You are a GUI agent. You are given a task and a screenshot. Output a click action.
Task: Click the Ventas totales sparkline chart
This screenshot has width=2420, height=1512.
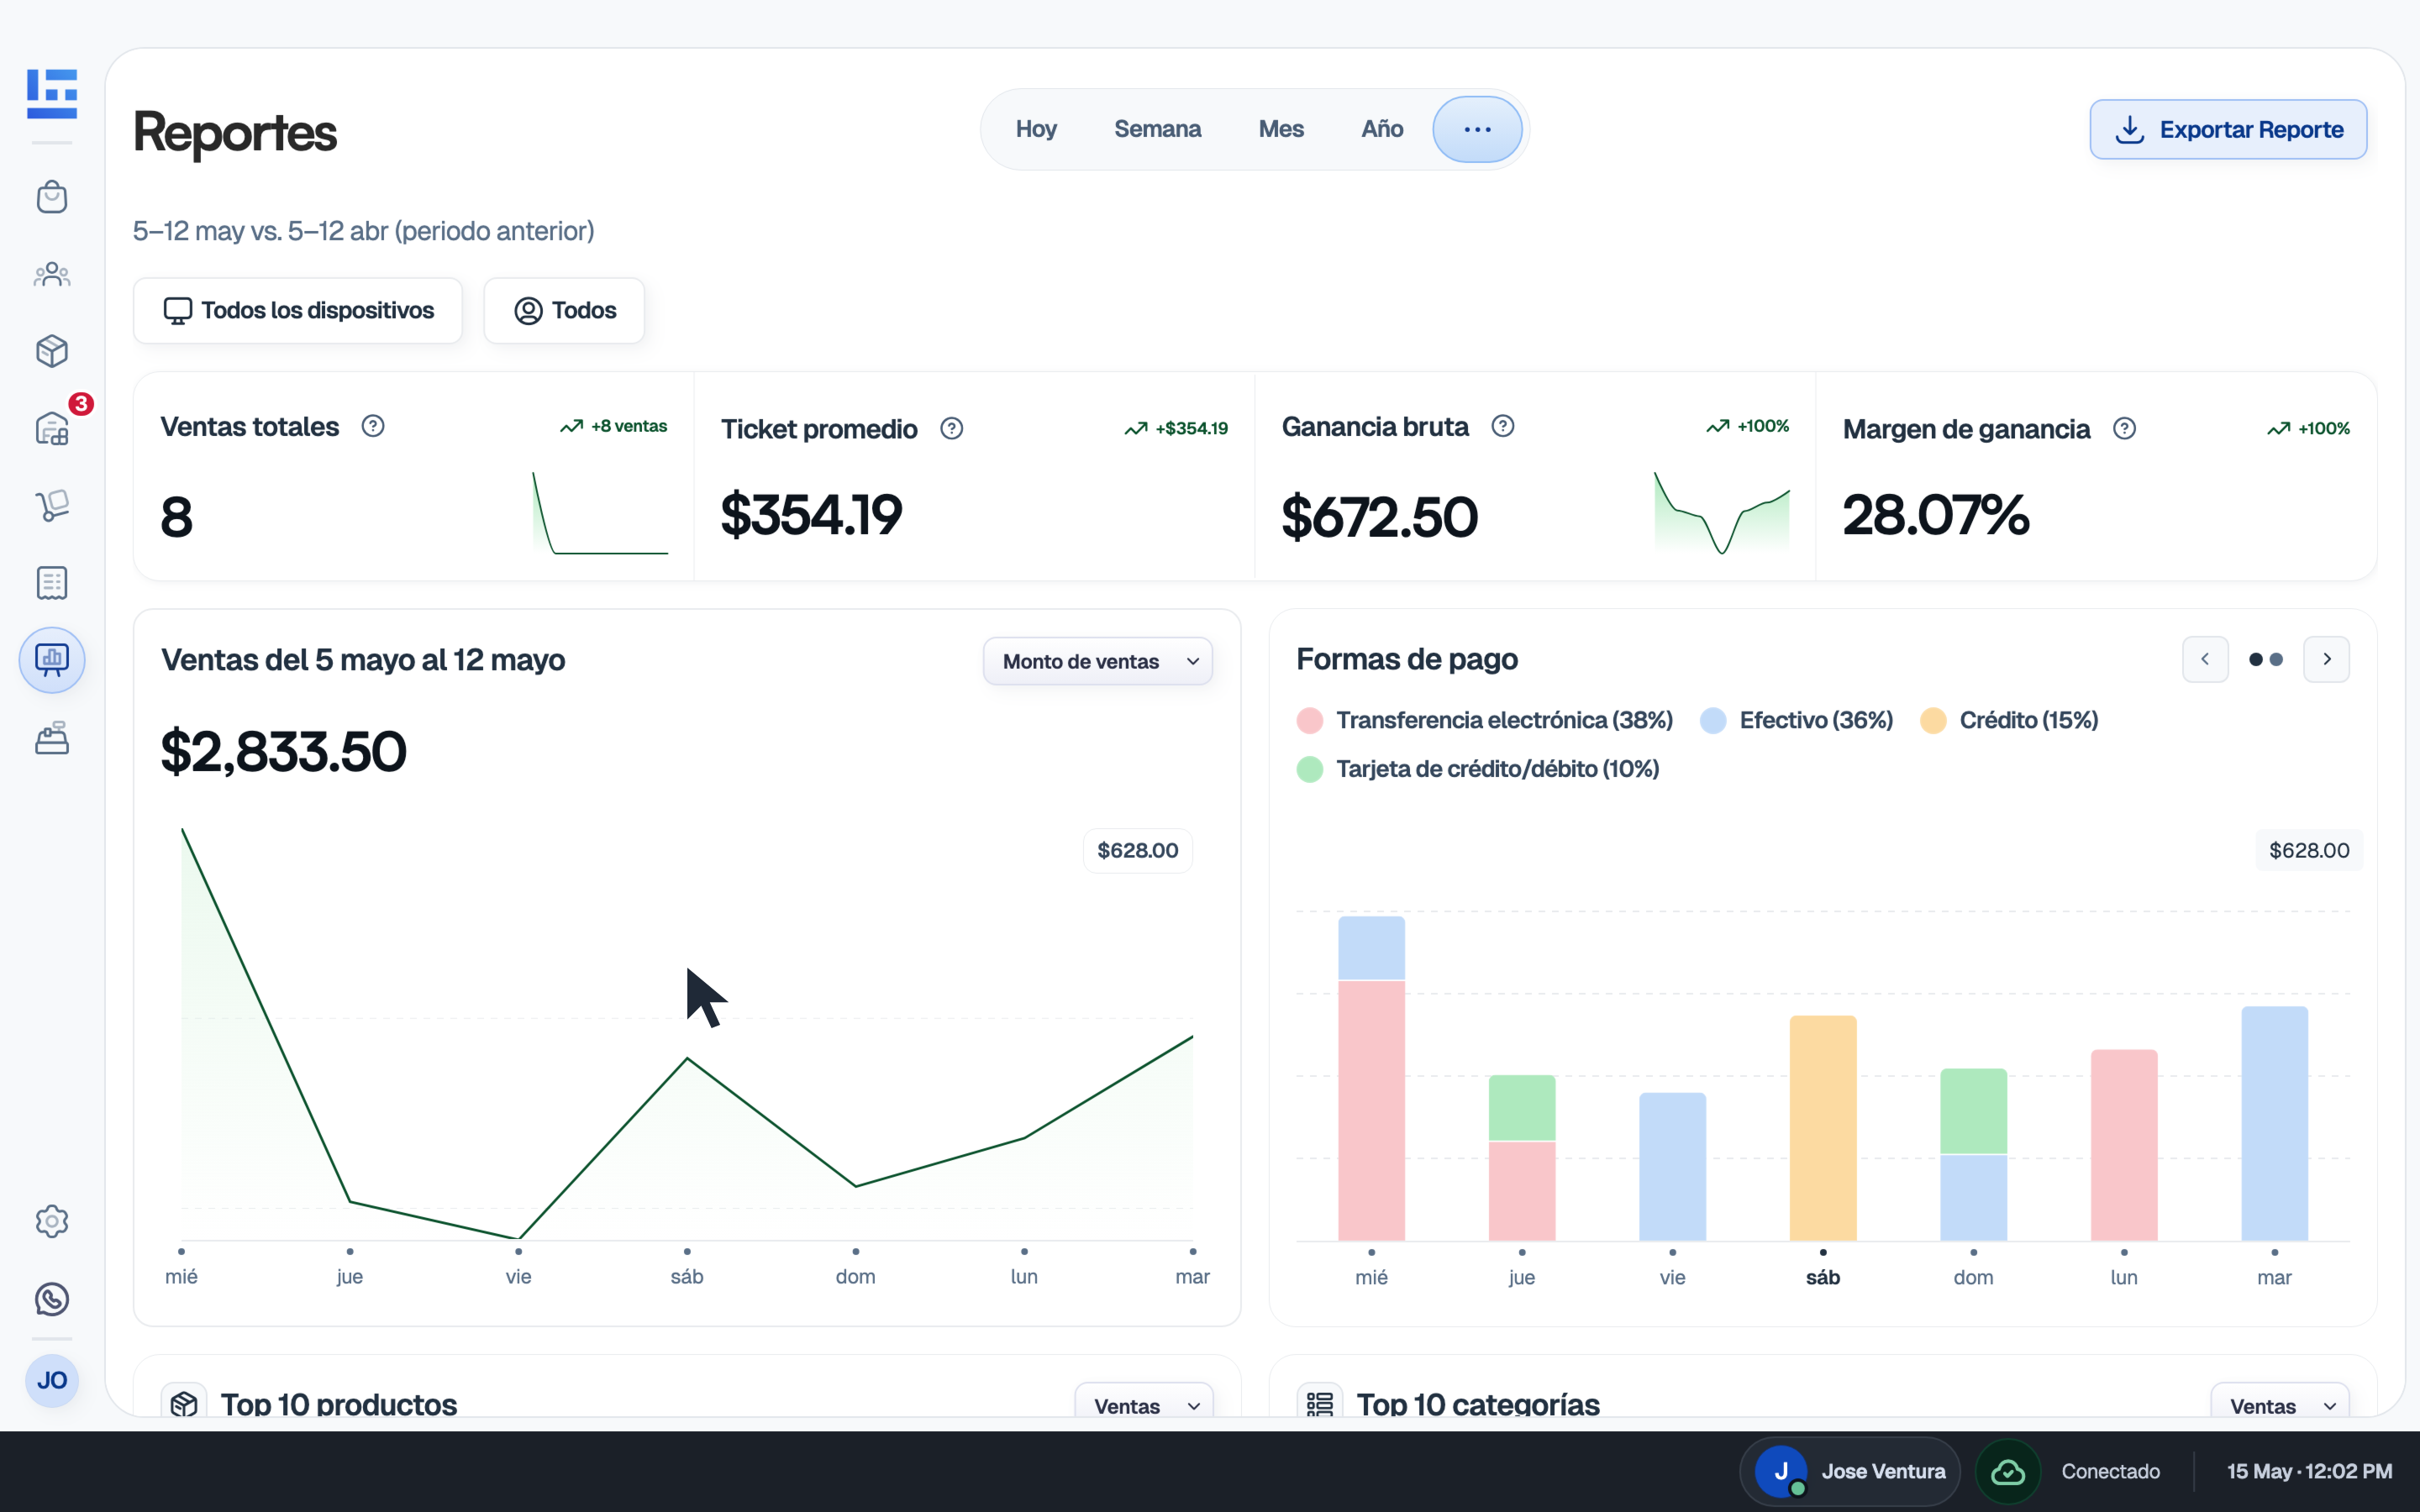[x=600, y=513]
